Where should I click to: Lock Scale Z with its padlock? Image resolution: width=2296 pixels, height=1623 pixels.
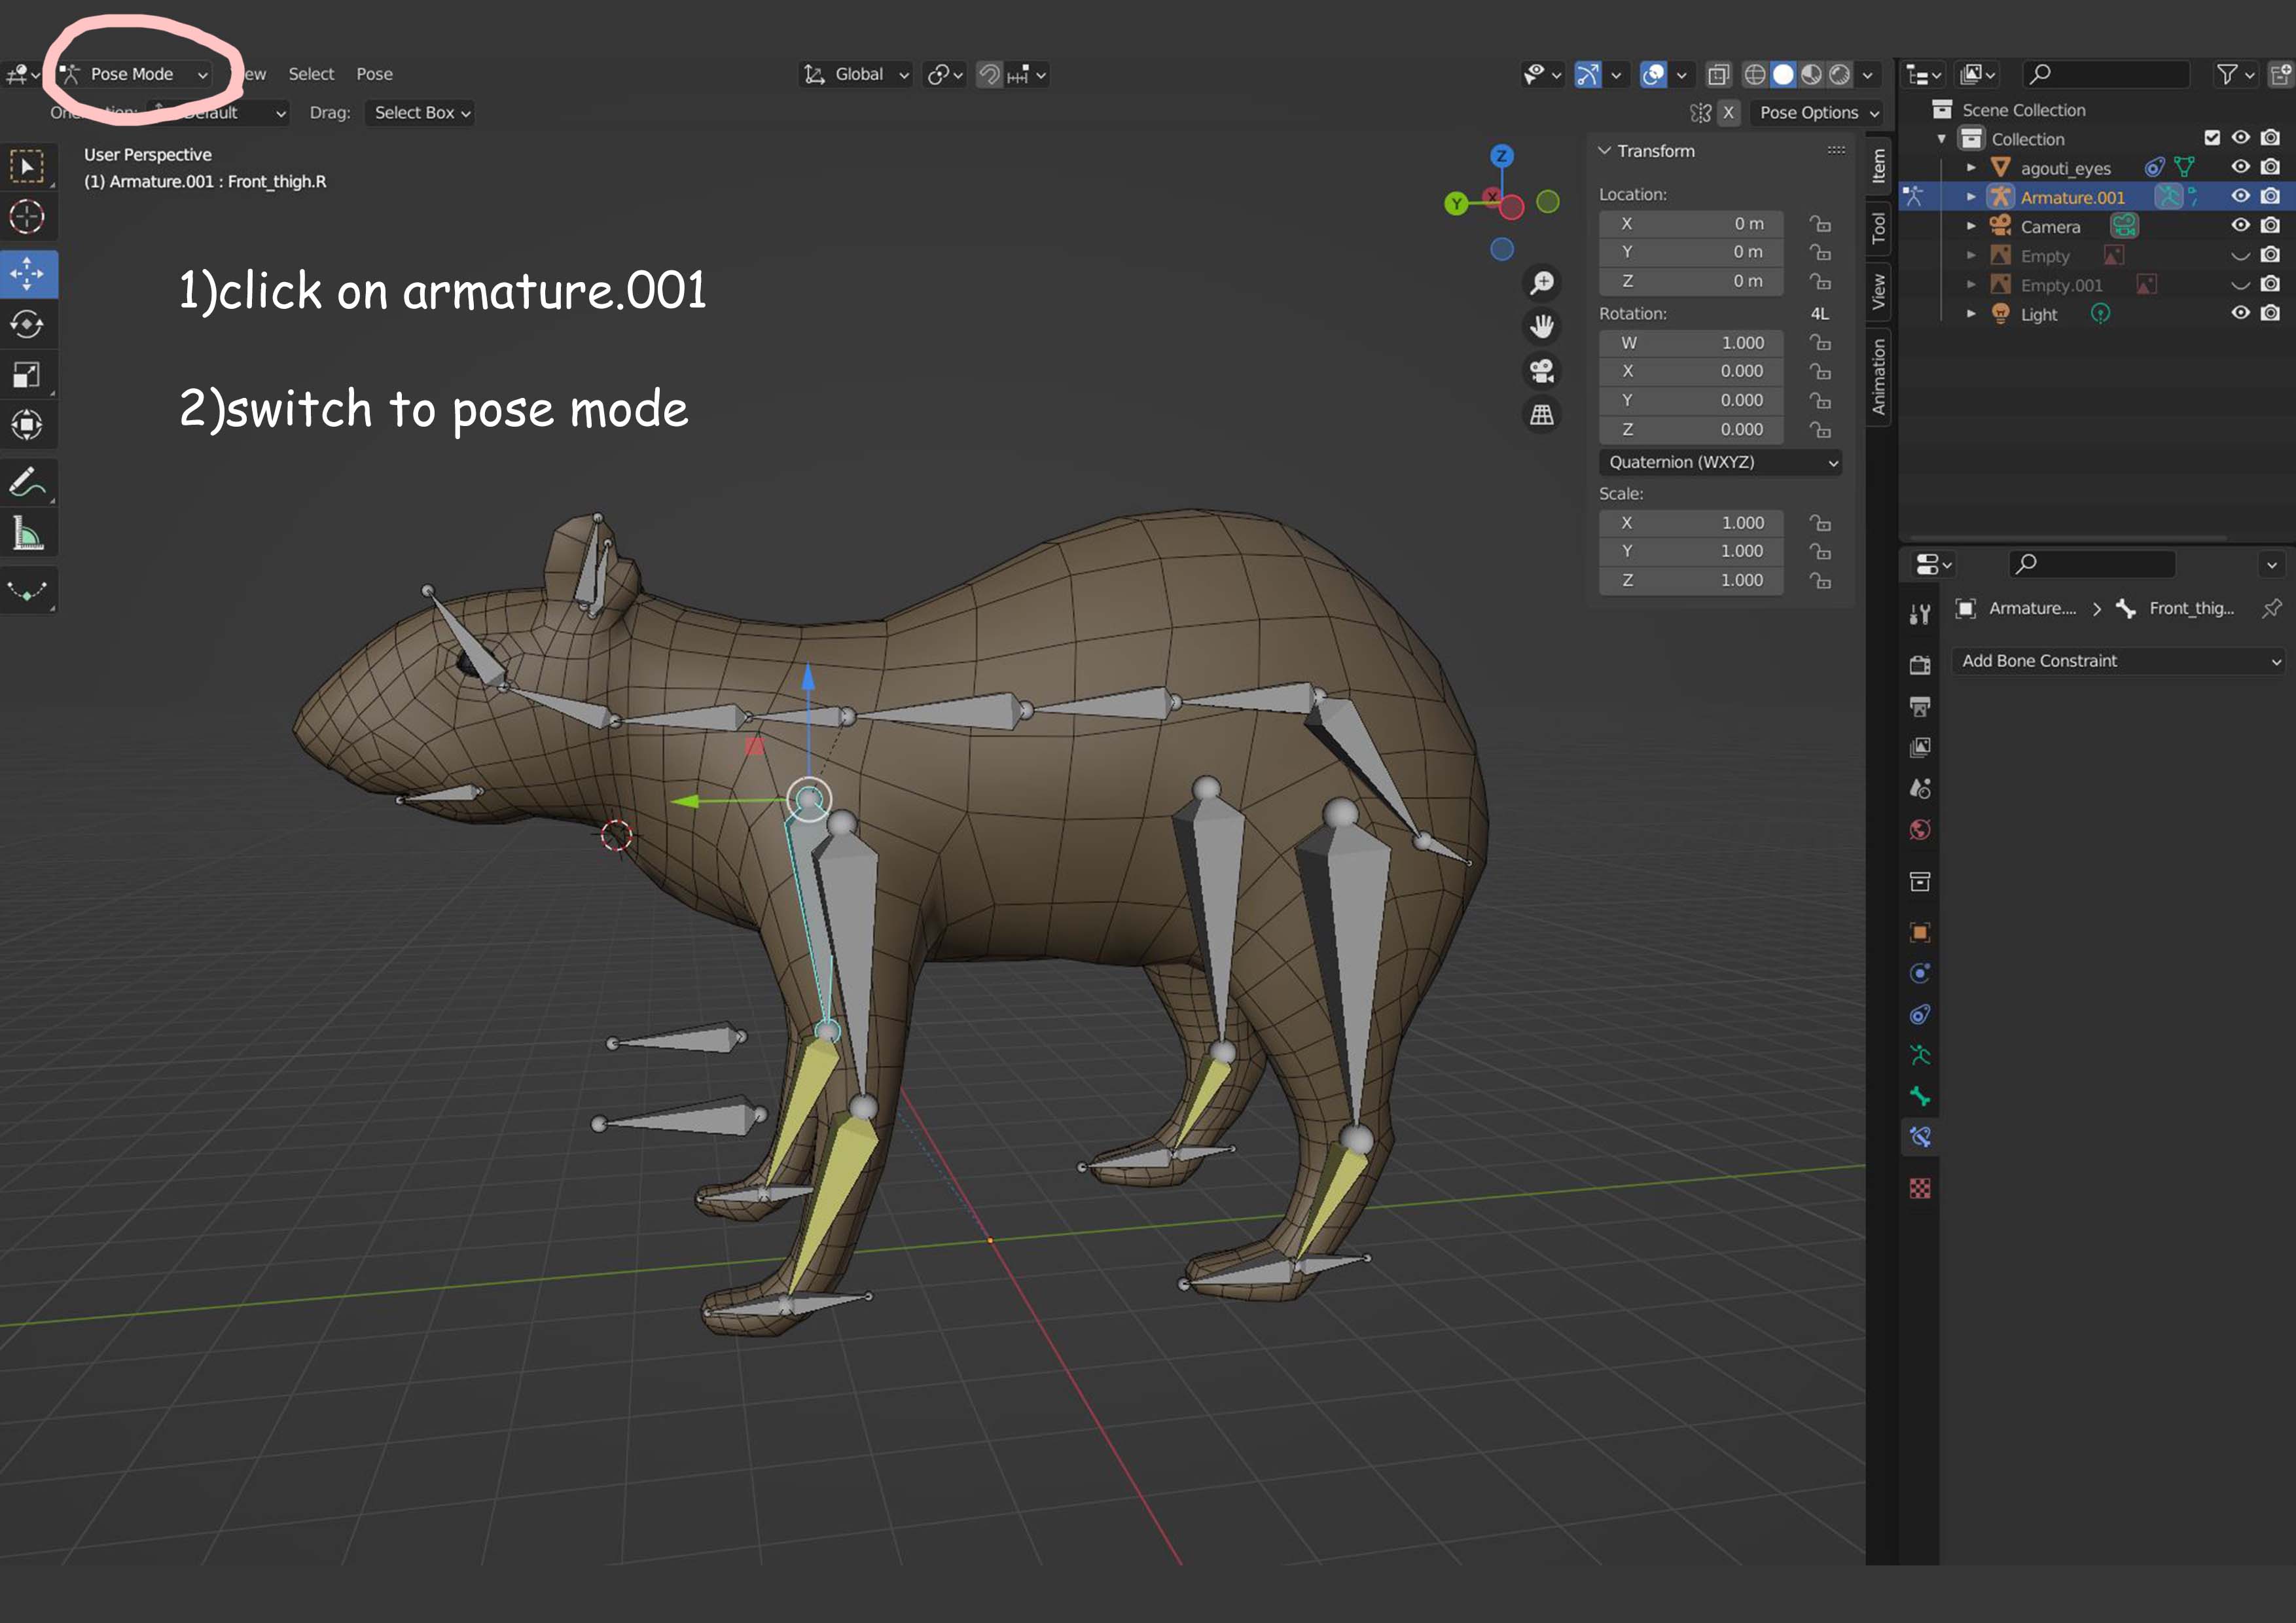coord(1820,580)
